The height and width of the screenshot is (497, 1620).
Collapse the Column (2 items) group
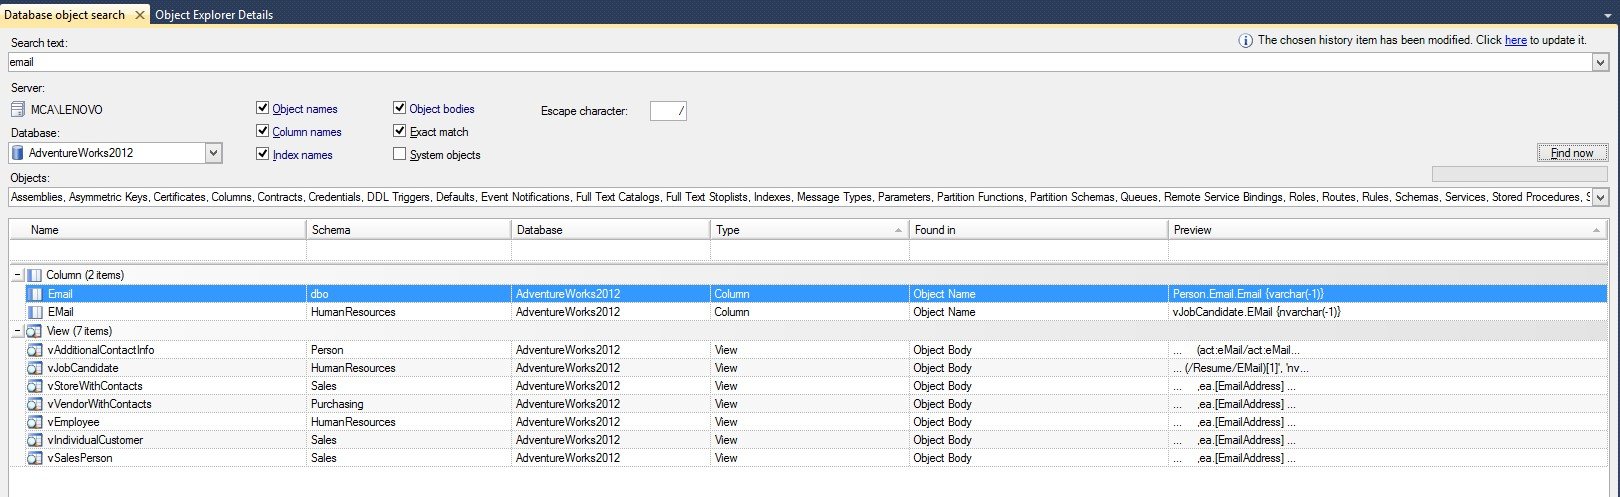coord(17,275)
